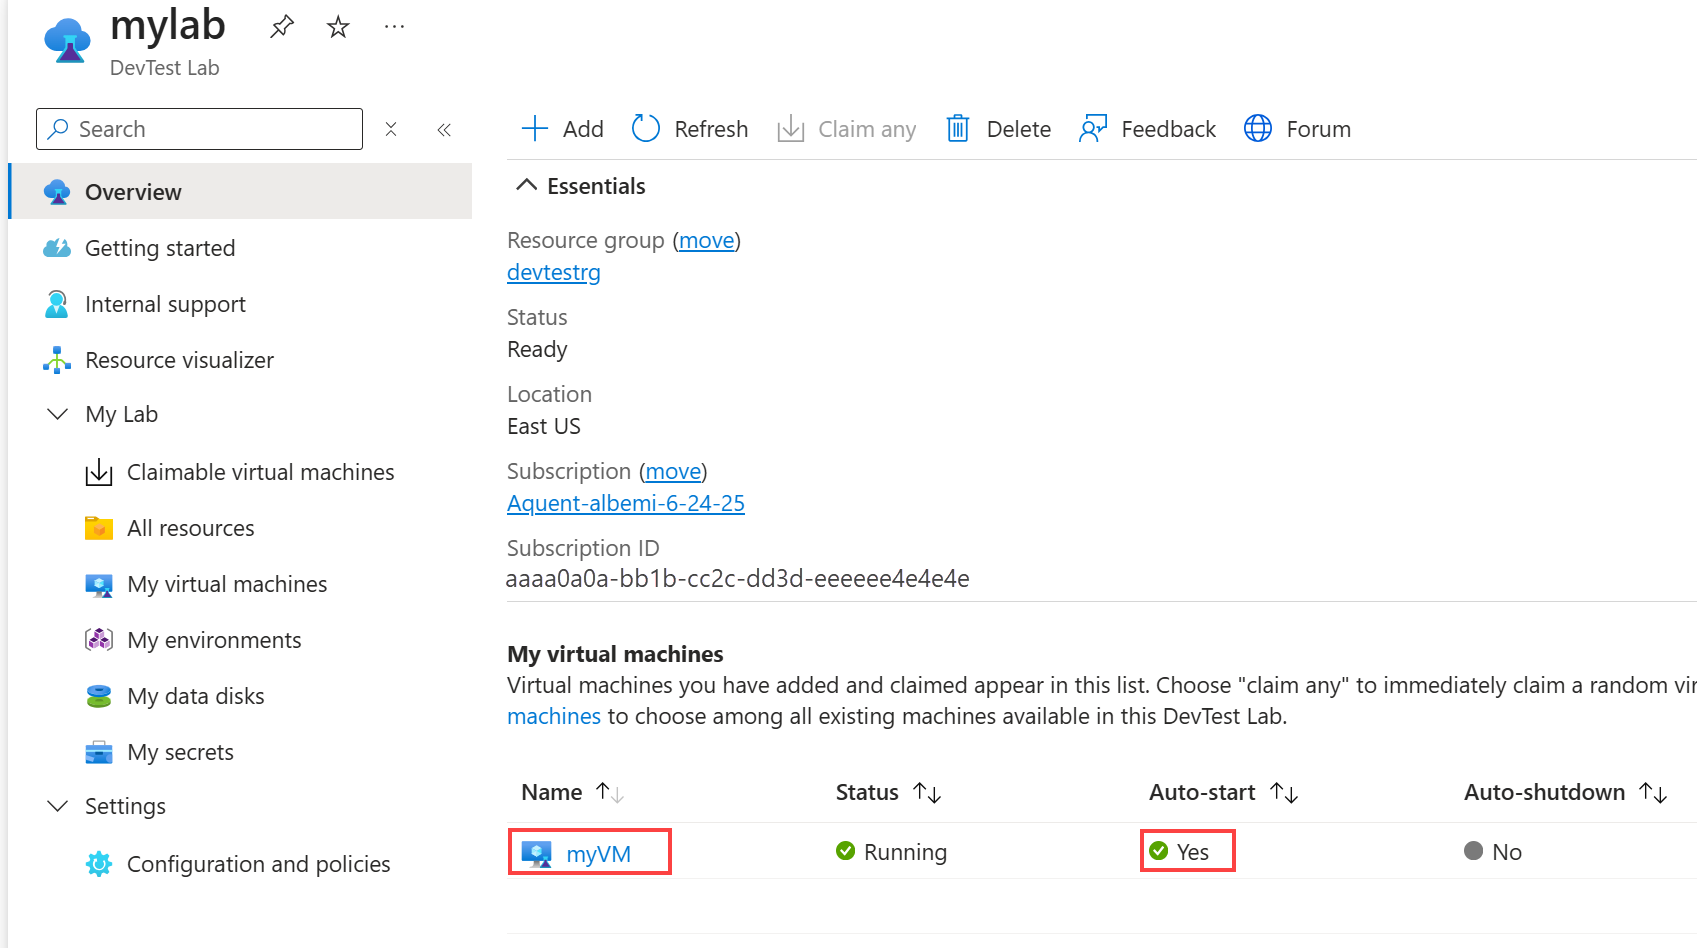
Task: Clear the search box with X icon
Action: [x=391, y=129]
